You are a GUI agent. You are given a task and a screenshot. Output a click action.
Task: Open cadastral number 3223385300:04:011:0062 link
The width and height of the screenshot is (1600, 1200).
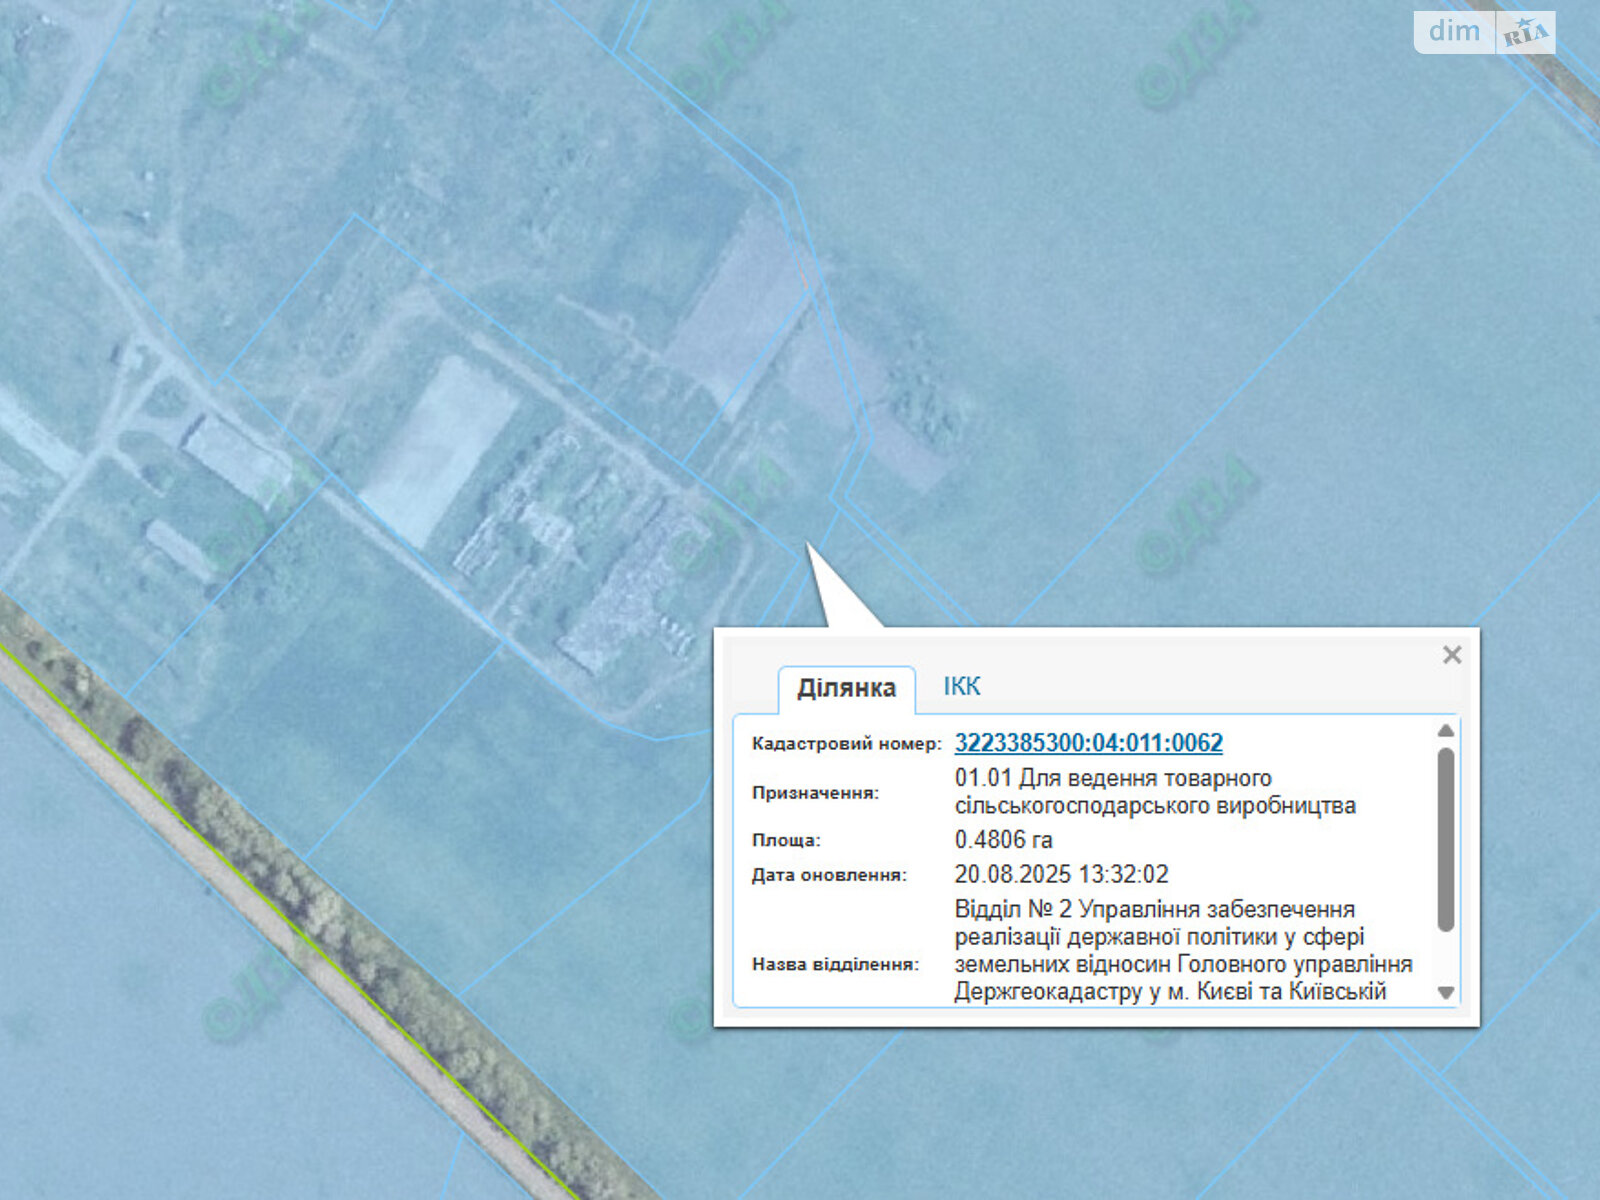click(1088, 743)
